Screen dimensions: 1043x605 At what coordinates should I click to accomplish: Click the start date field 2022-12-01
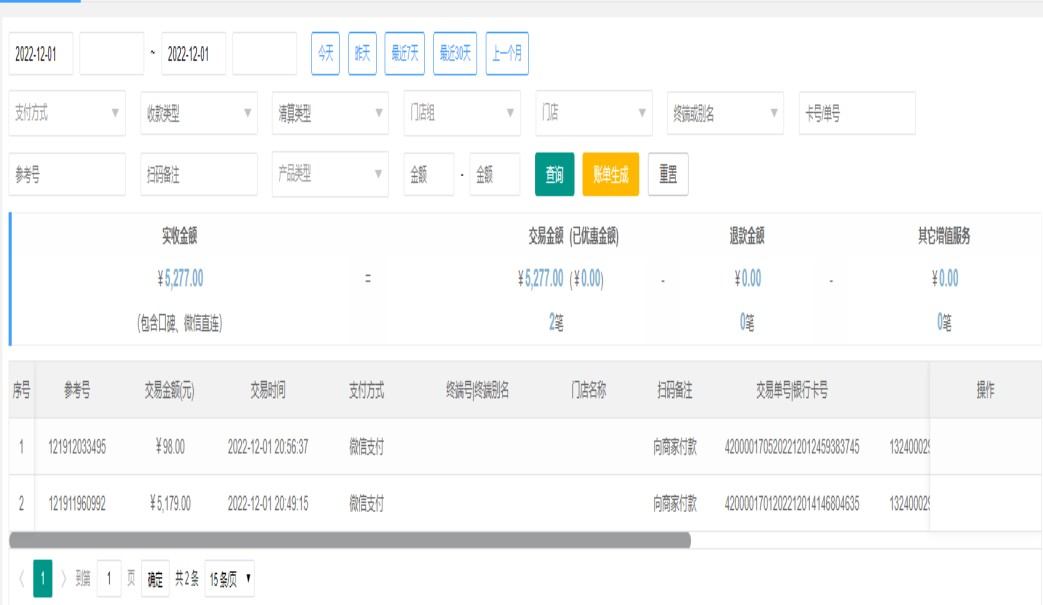pos(41,54)
